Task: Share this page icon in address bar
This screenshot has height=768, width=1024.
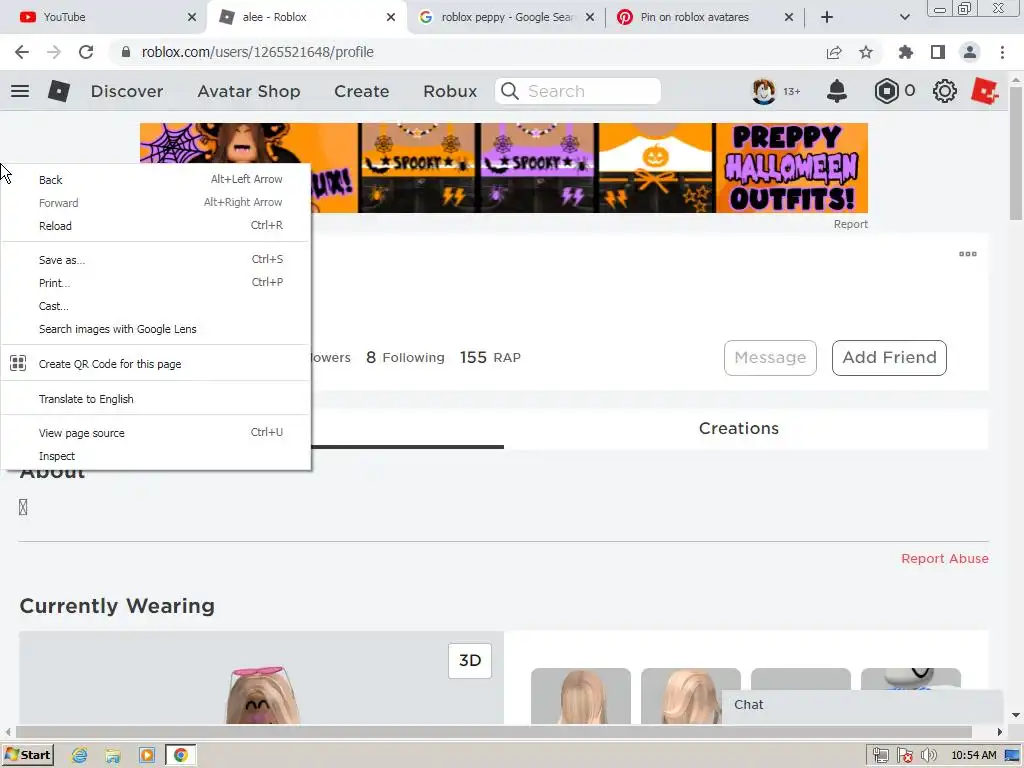Action: [834, 52]
